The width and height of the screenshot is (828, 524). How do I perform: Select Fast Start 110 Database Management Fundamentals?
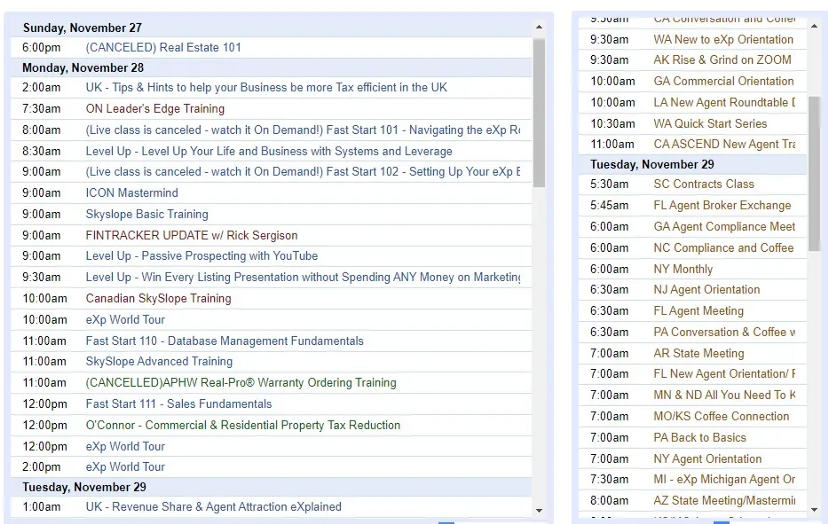coord(224,341)
